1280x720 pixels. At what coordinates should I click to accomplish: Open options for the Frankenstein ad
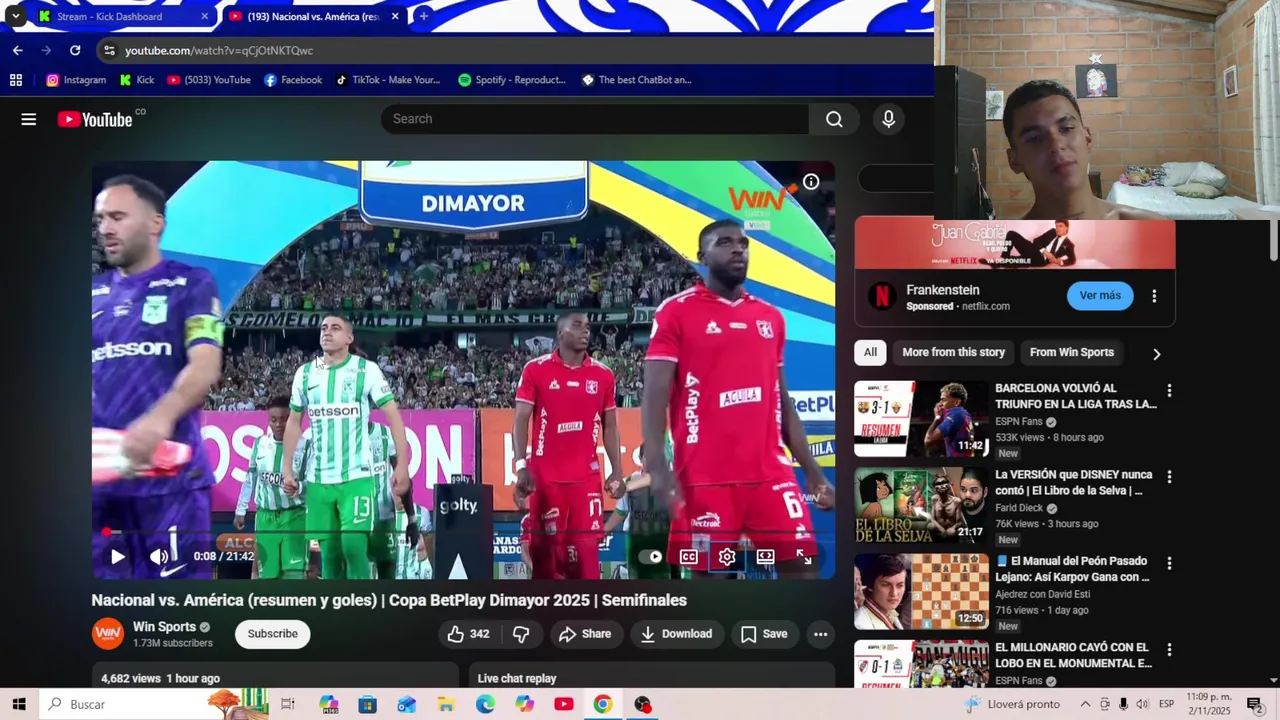1154,296
